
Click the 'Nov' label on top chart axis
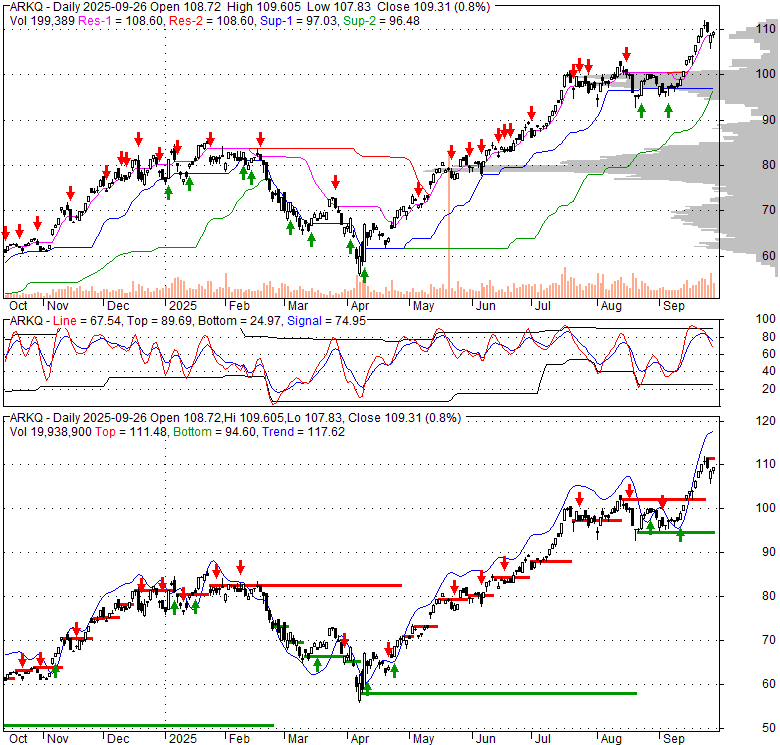(x=57, y=306)
